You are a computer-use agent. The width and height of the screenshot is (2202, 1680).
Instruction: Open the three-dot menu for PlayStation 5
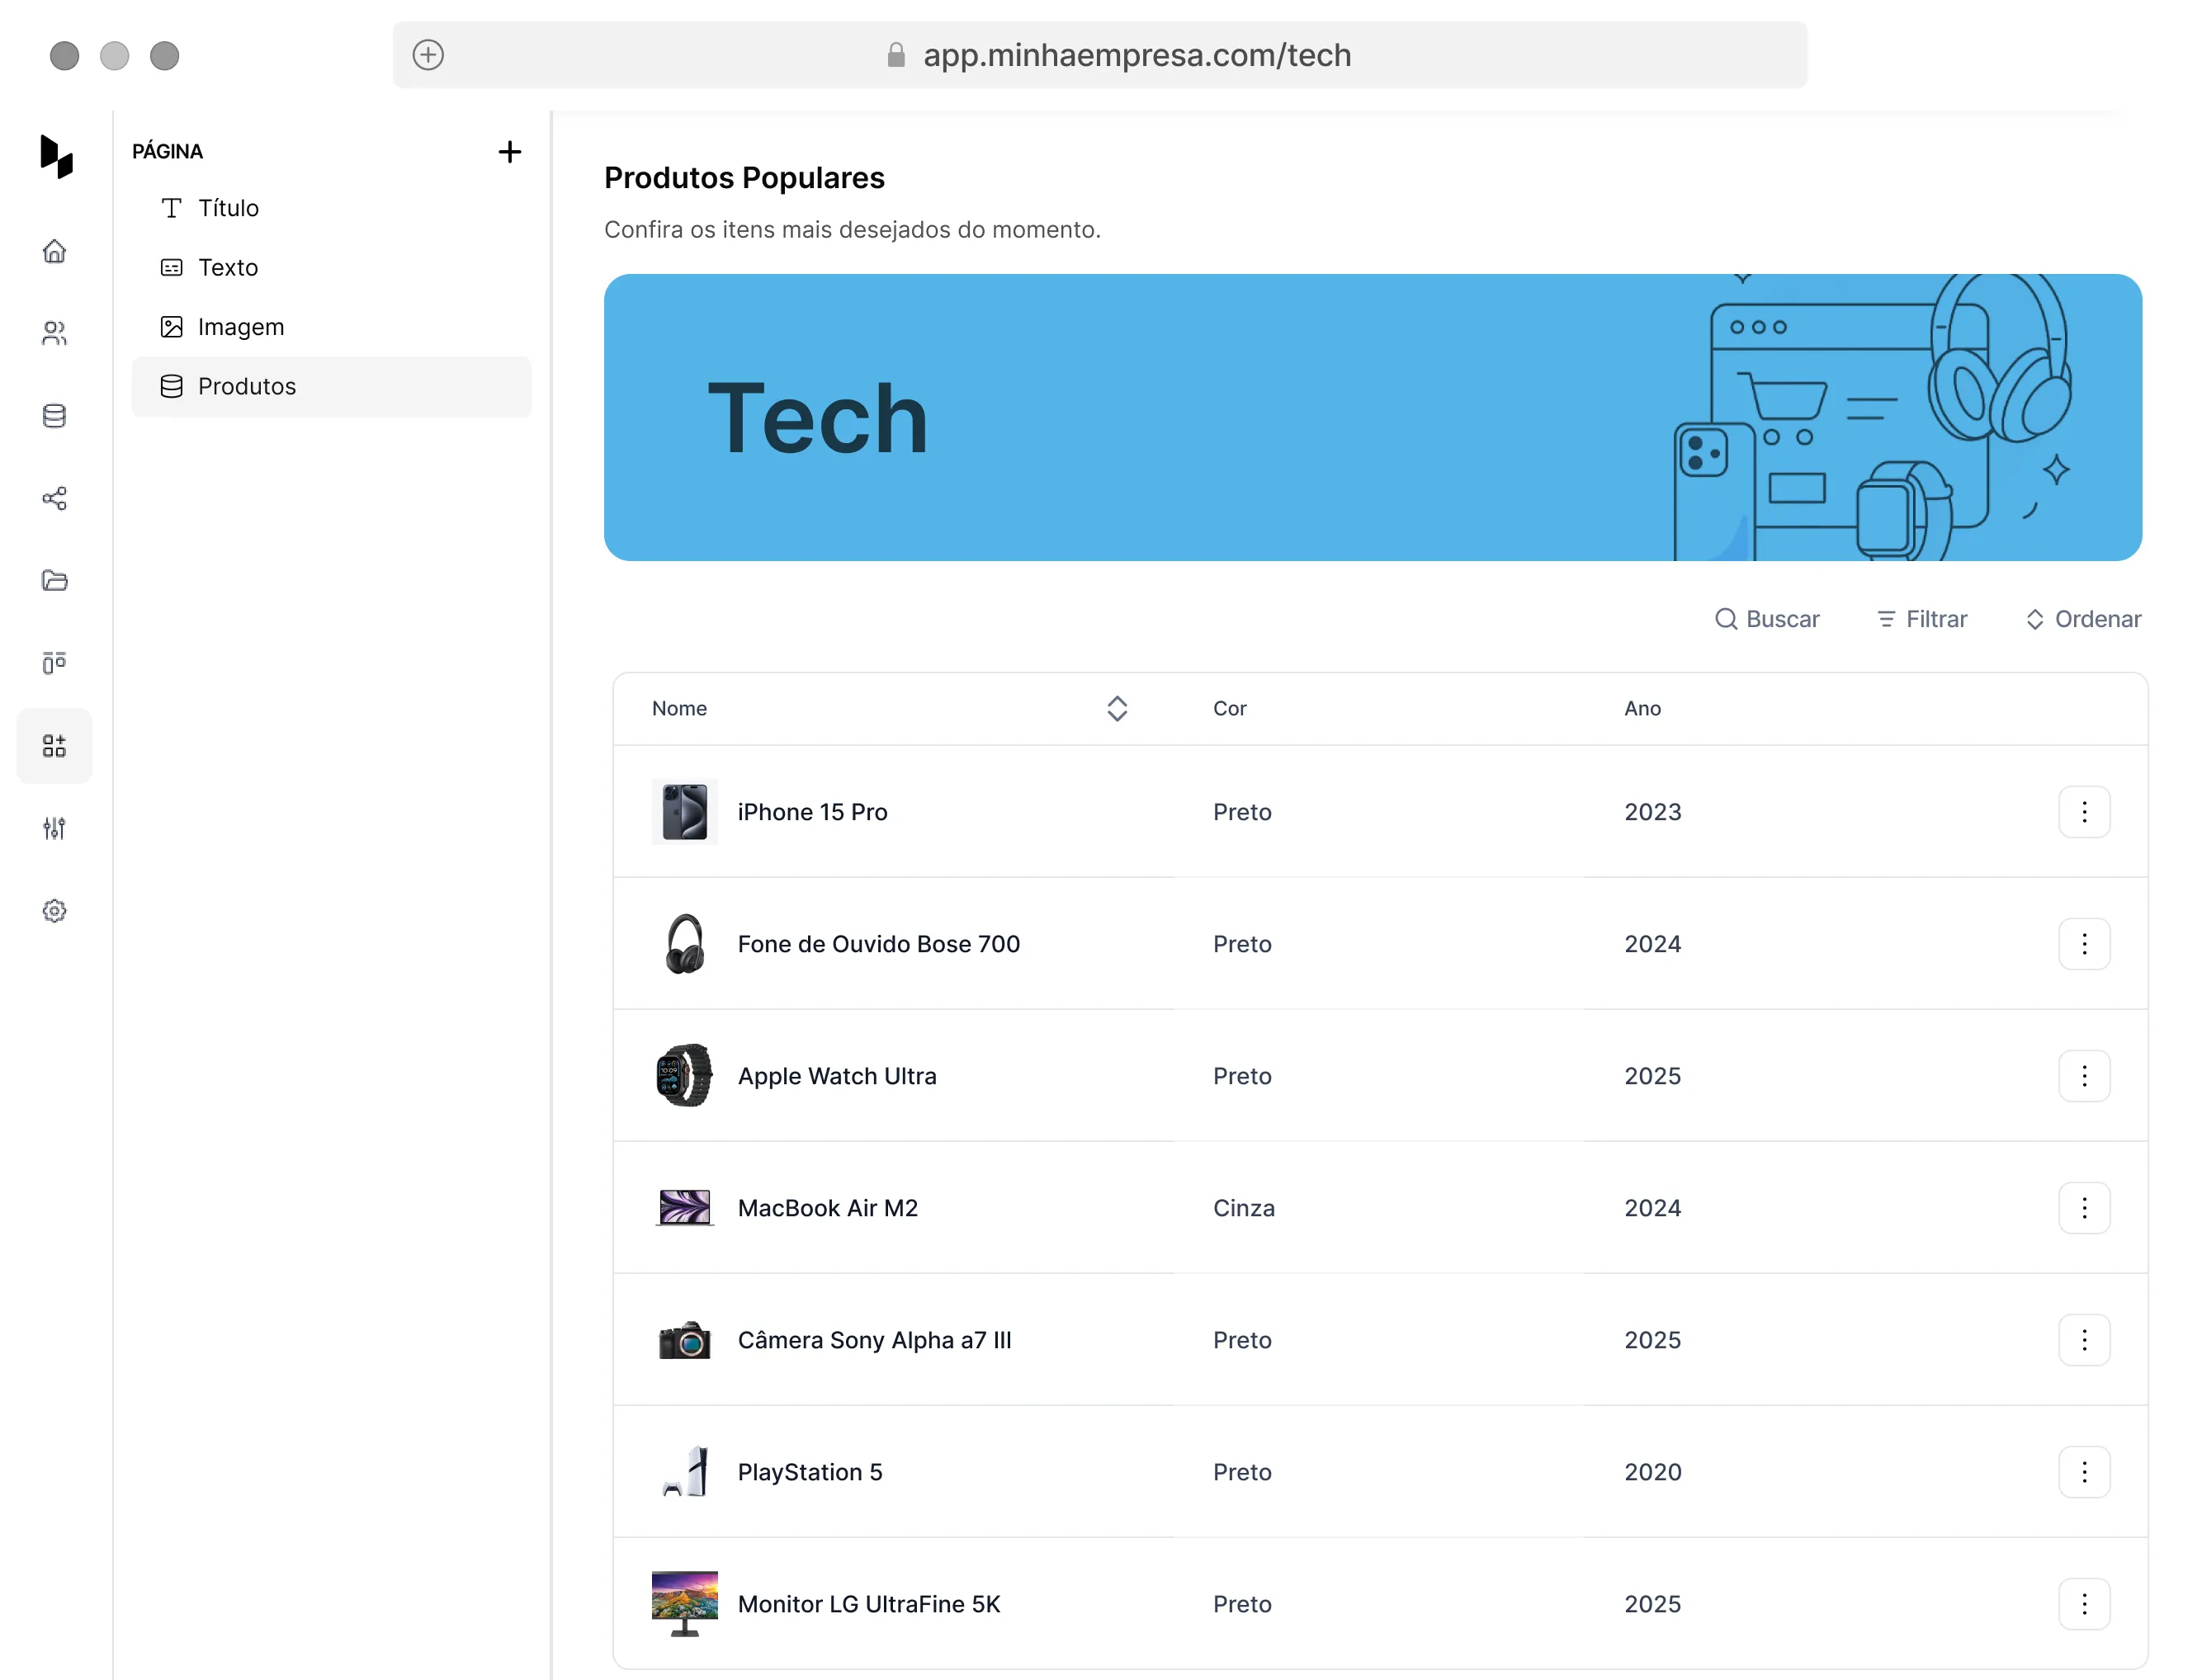pyautogui.click(x=2084, y=1471)
